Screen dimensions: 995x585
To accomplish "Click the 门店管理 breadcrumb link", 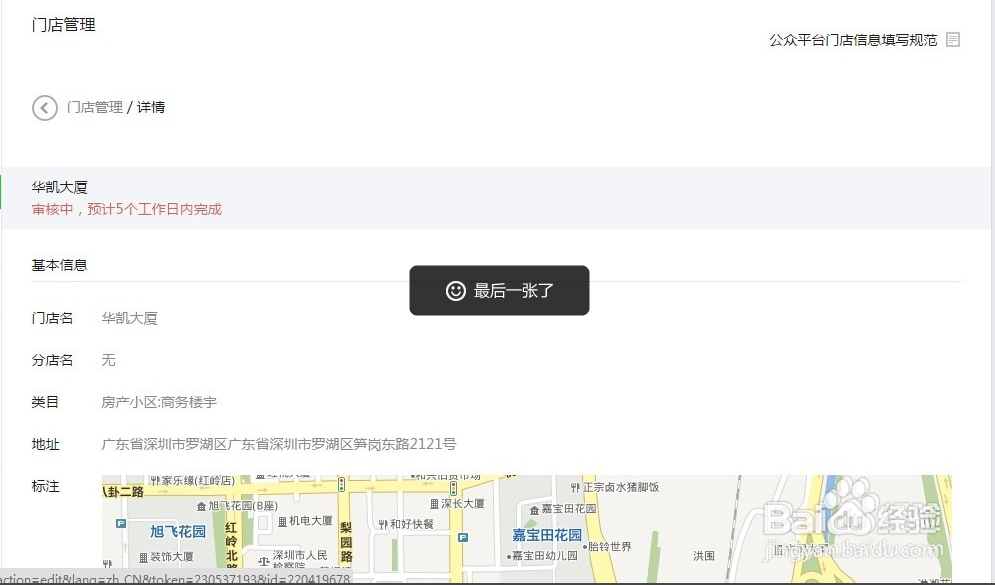I will pyautogui.click(x=97, y=107).
